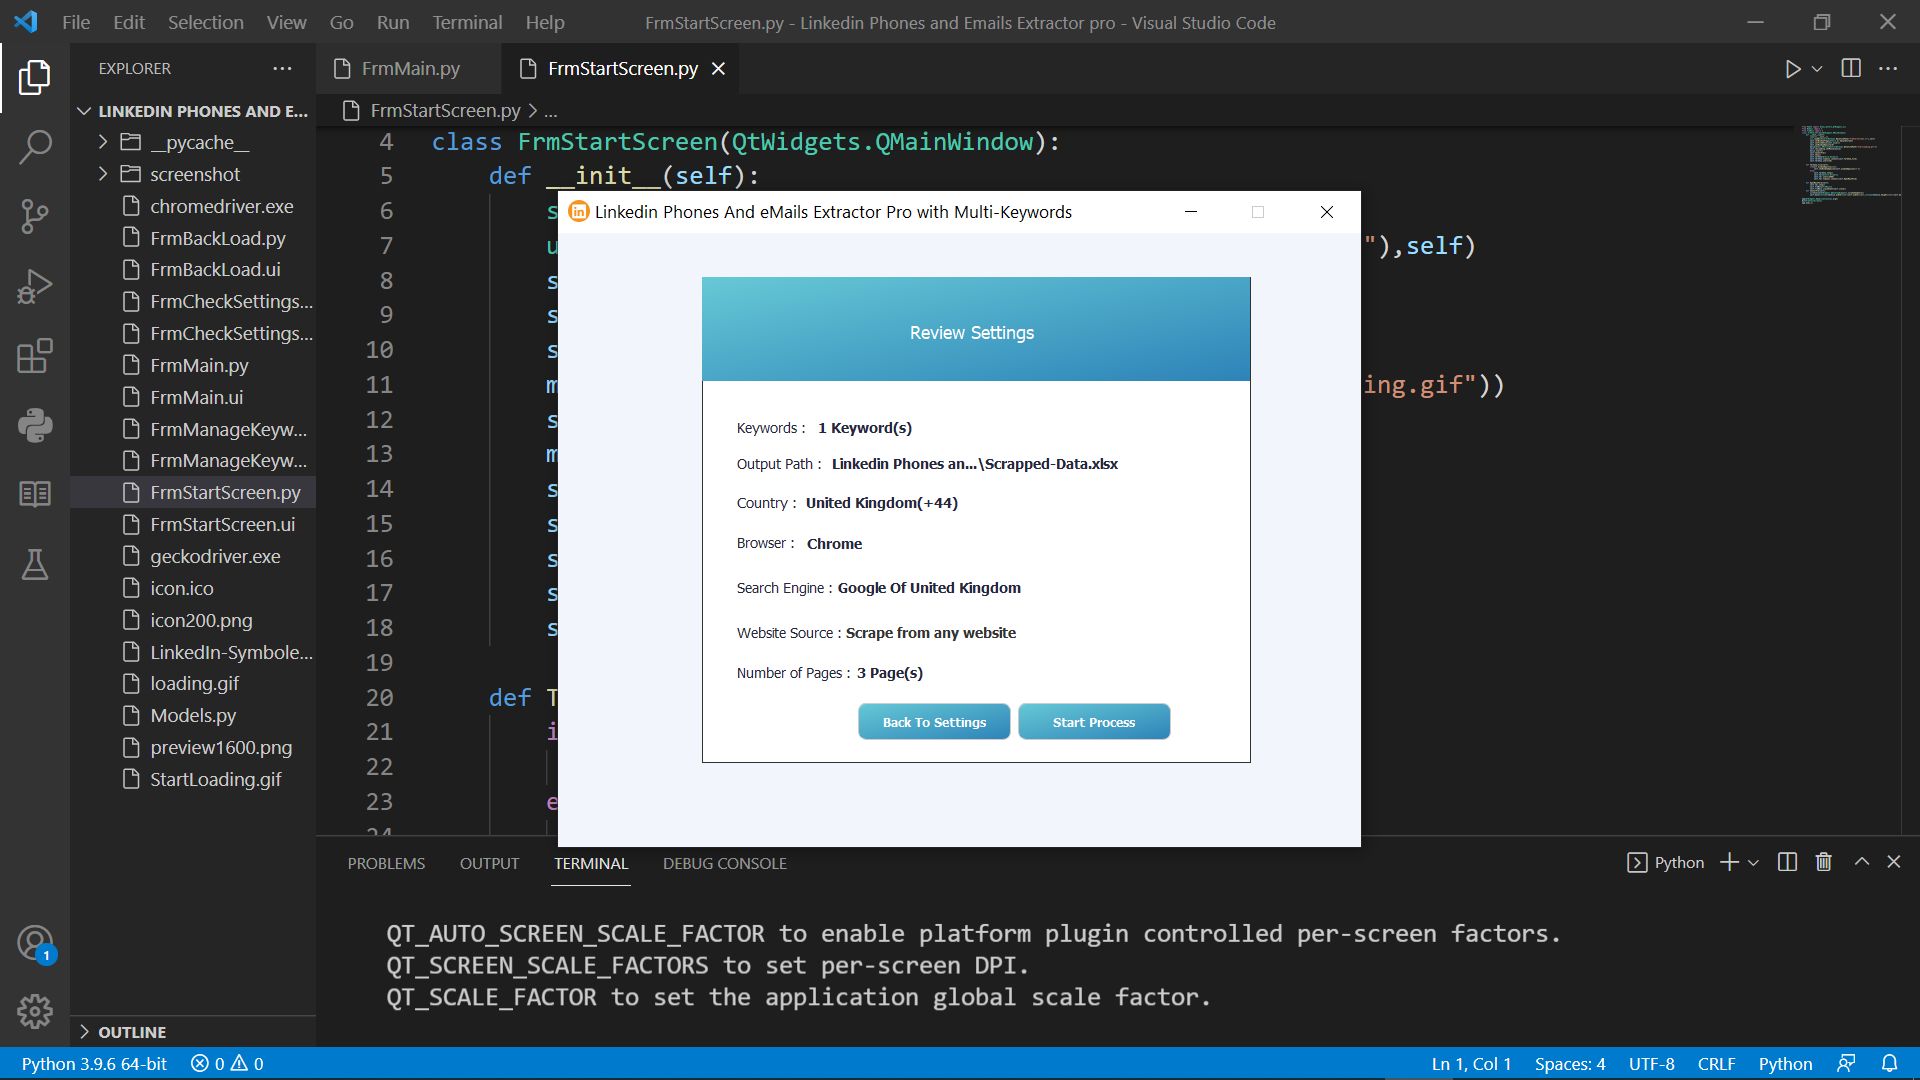Open the File menu
The image size is (1920, 1080).
(x=76, y=22)
